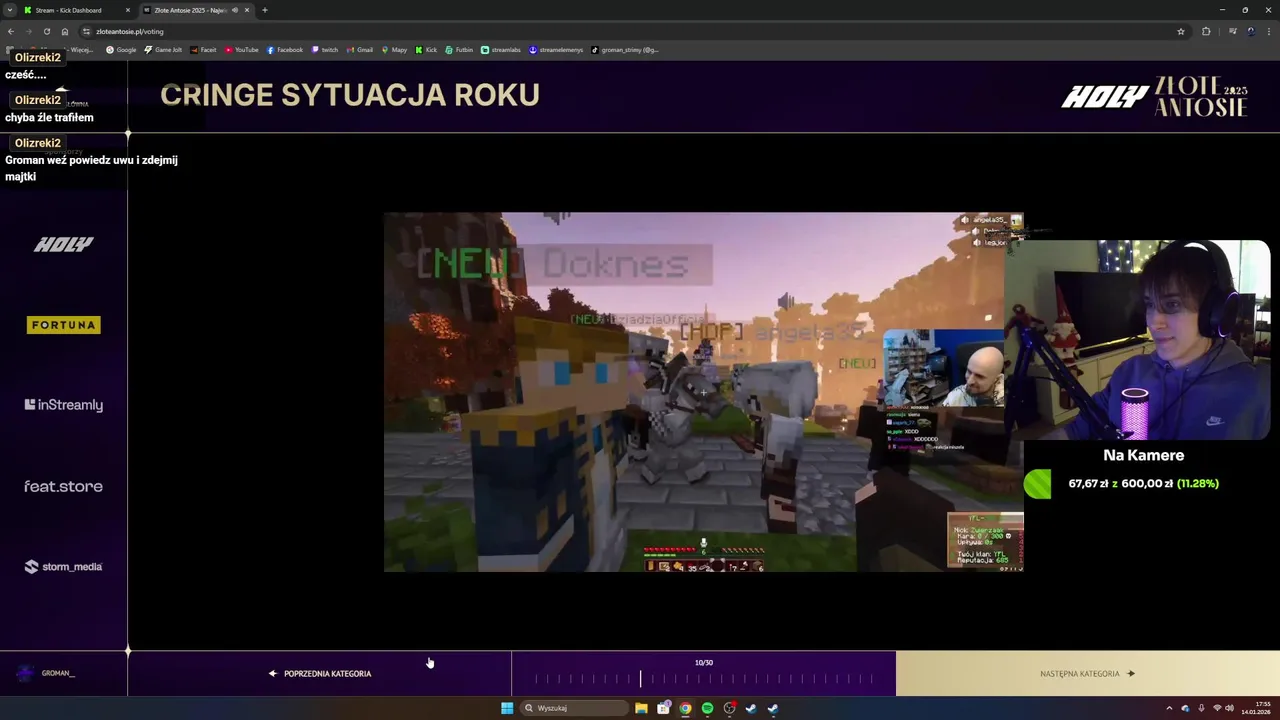Open File Explorer from taskbar
Screen dimensions: 1280x720
click(641, 708)
